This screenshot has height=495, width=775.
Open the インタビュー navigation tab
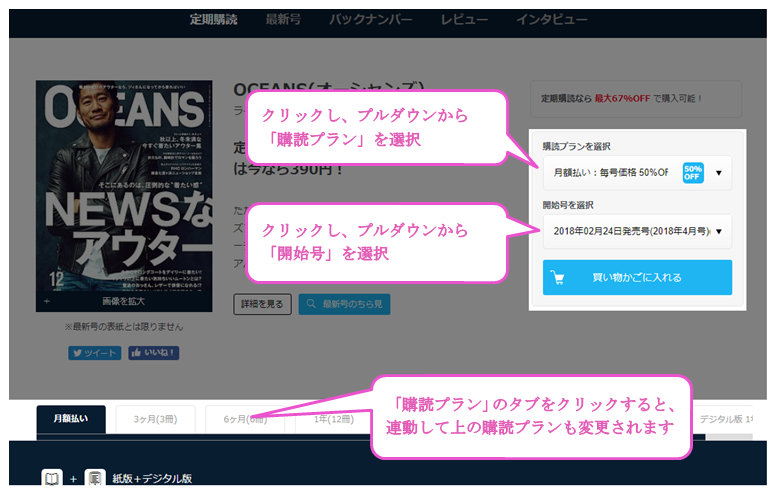point(552,20)
